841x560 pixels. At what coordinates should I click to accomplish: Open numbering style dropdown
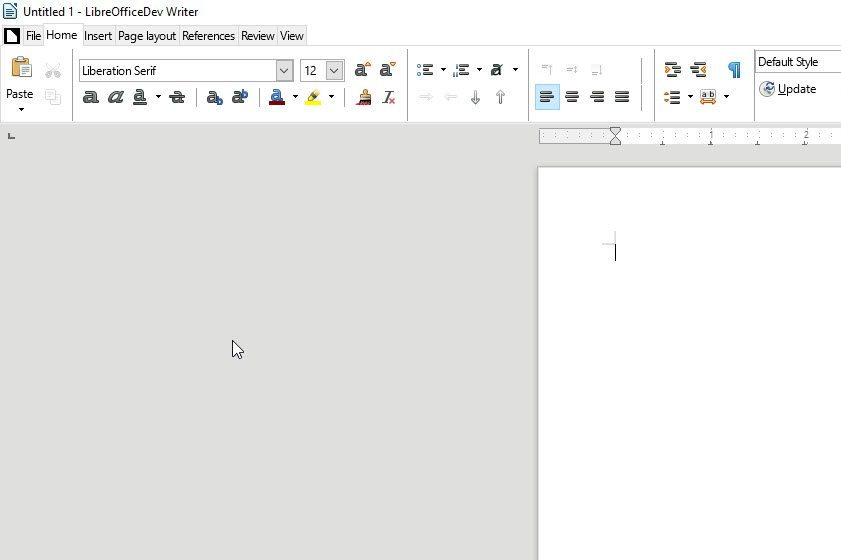479,70
